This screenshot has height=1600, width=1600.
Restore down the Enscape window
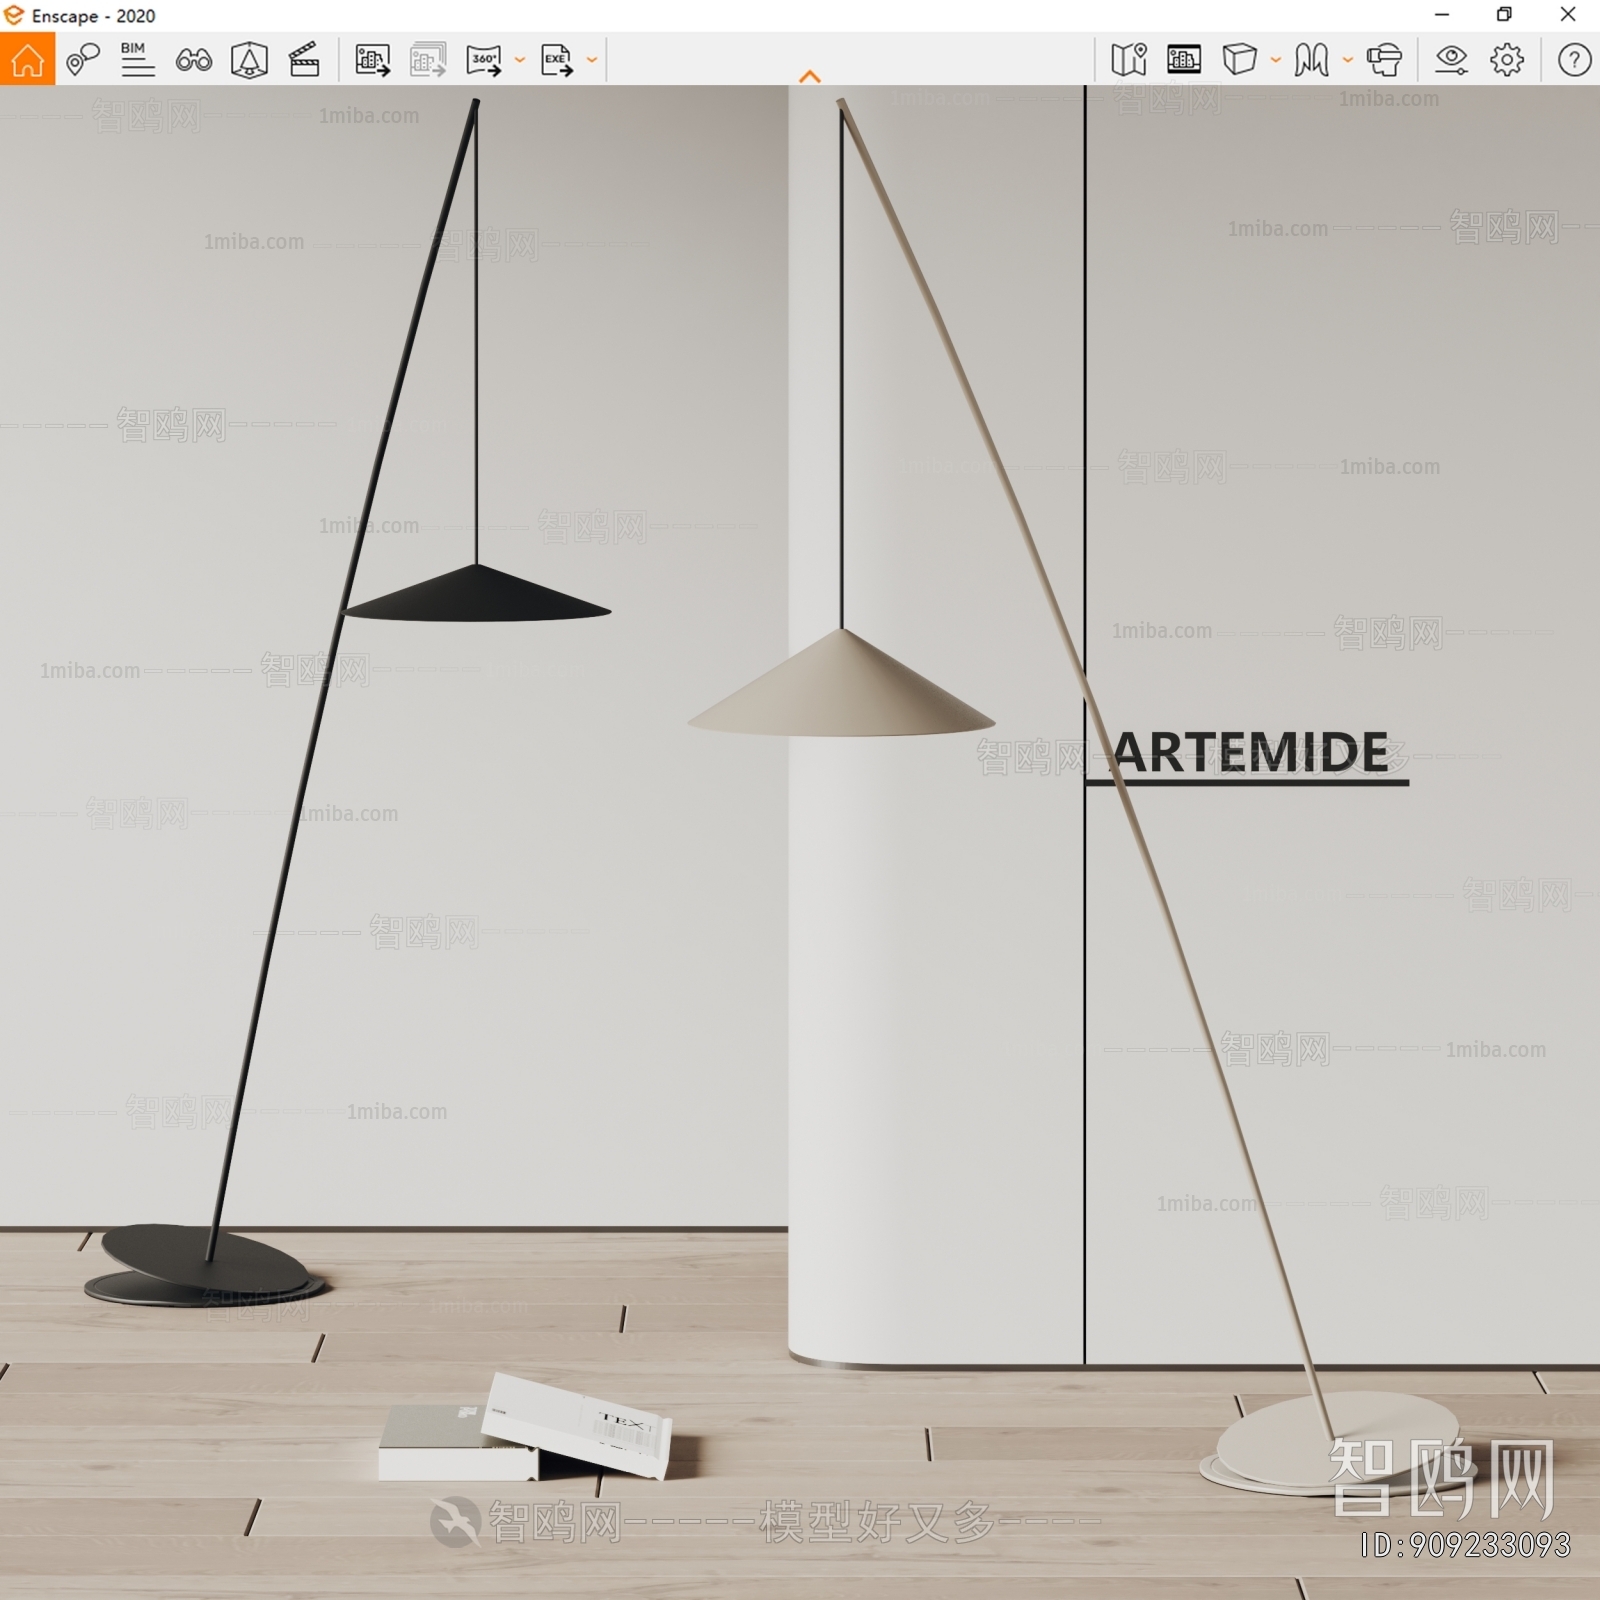[1504, 14]
